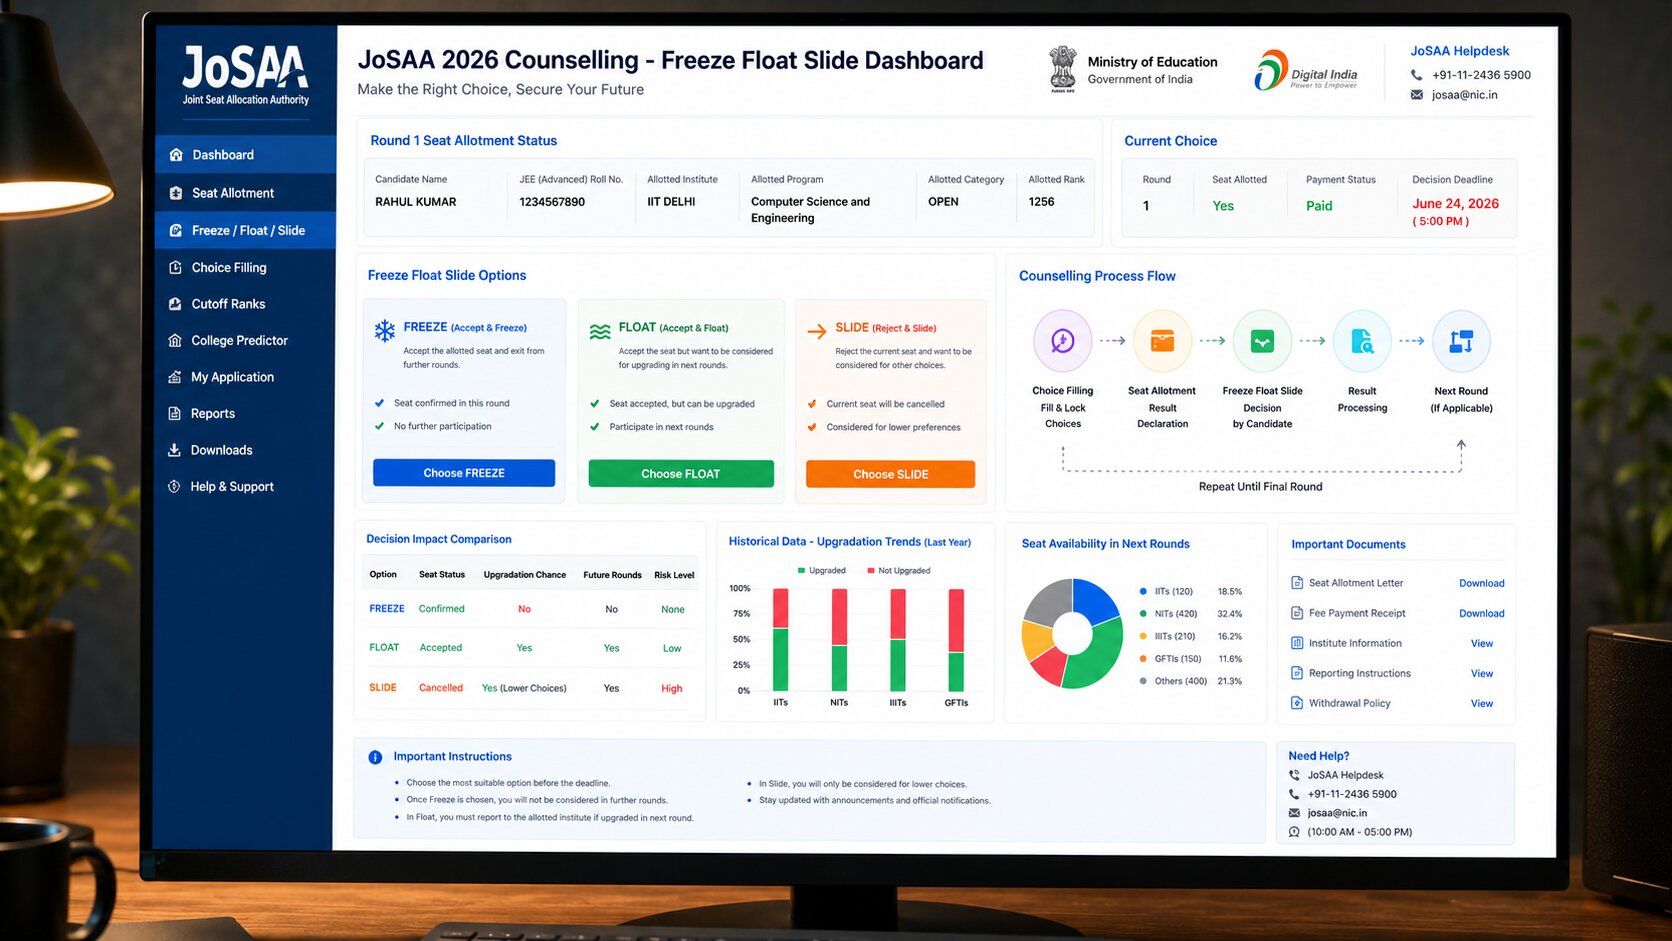Viewport: 1672px width, 941px height.
Task: Click the Freeze Float Slide Decision step icon
Action: point(1262,341)
